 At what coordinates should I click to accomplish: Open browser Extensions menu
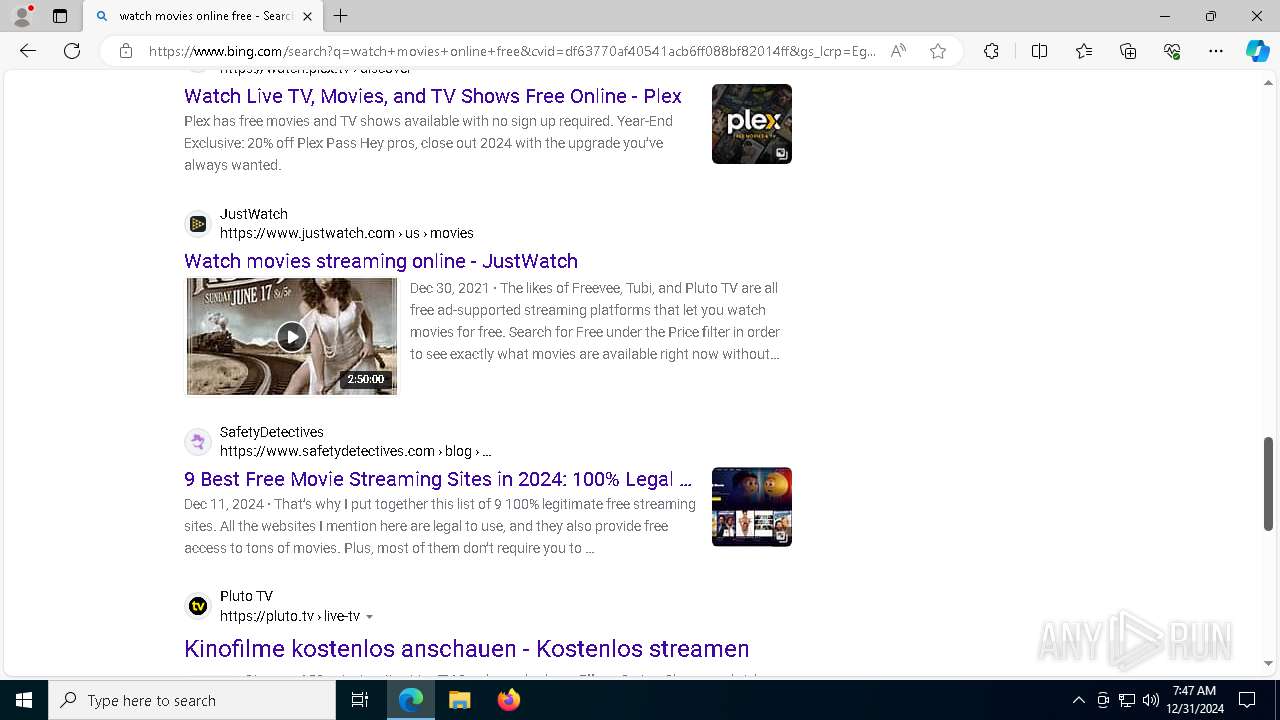pos(991,51)
